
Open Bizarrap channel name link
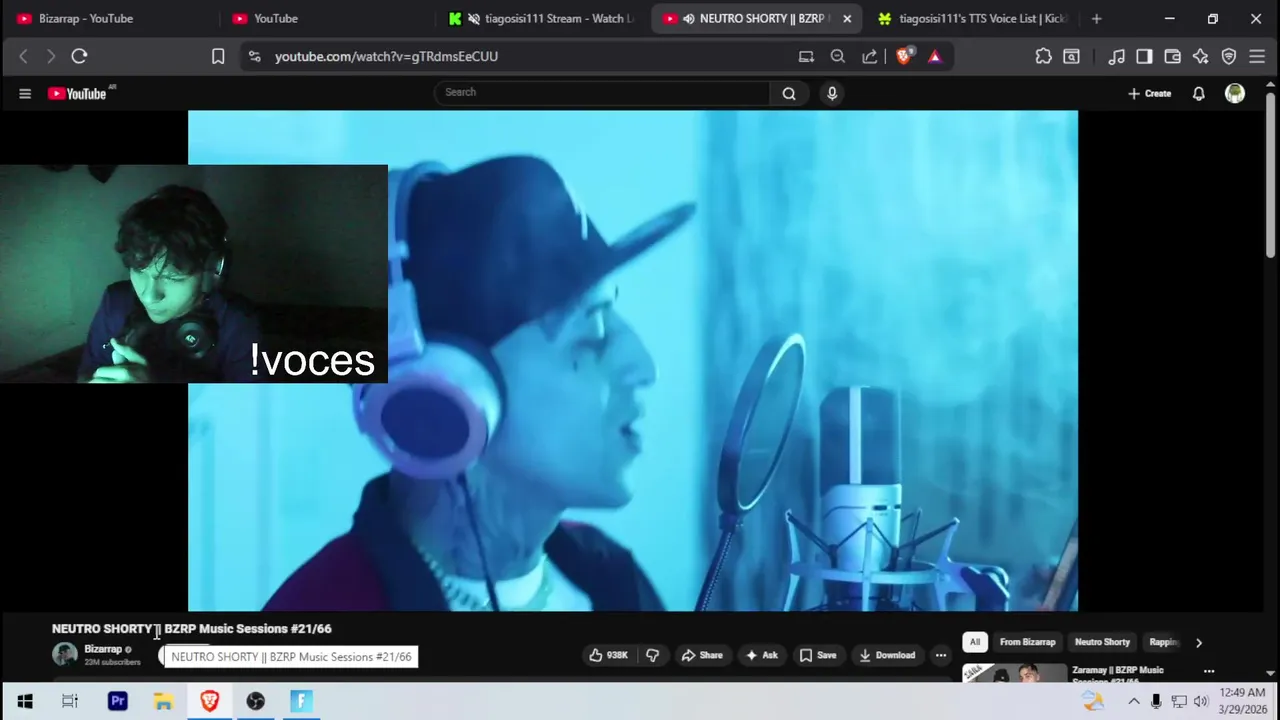[103, 649]
